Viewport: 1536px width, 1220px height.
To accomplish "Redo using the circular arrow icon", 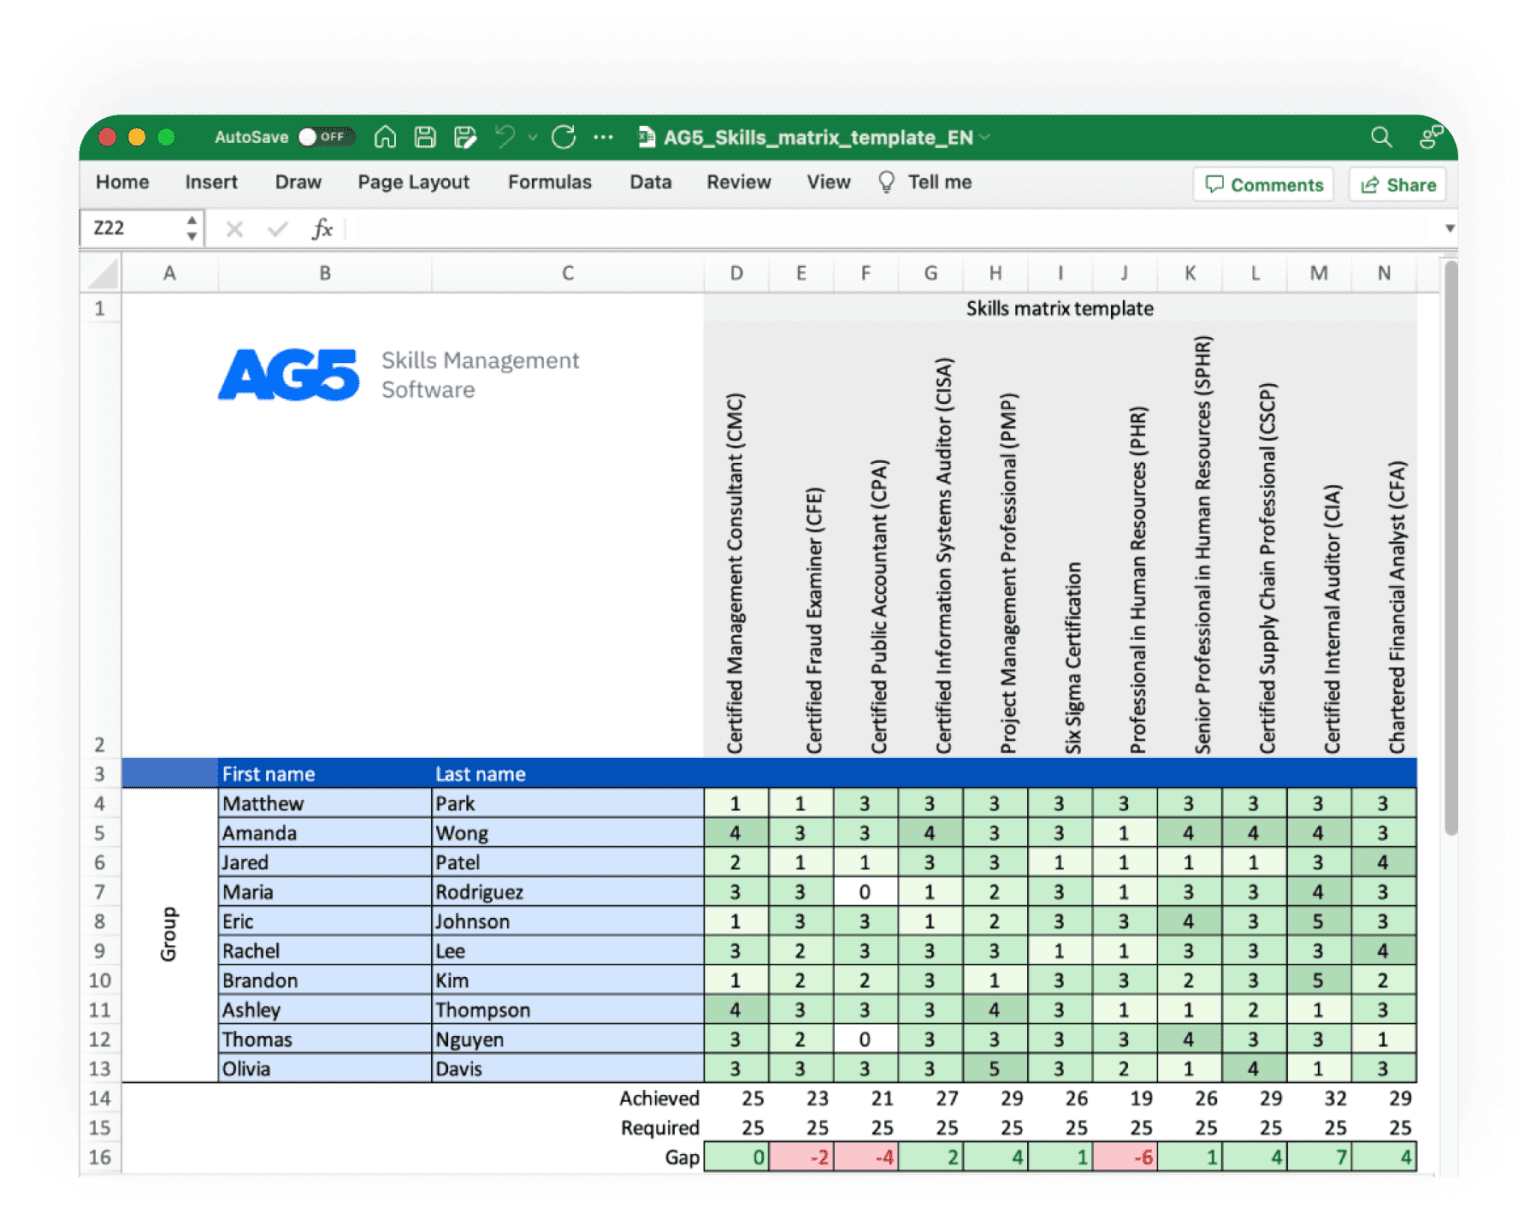I will click(x=563, y=138).
